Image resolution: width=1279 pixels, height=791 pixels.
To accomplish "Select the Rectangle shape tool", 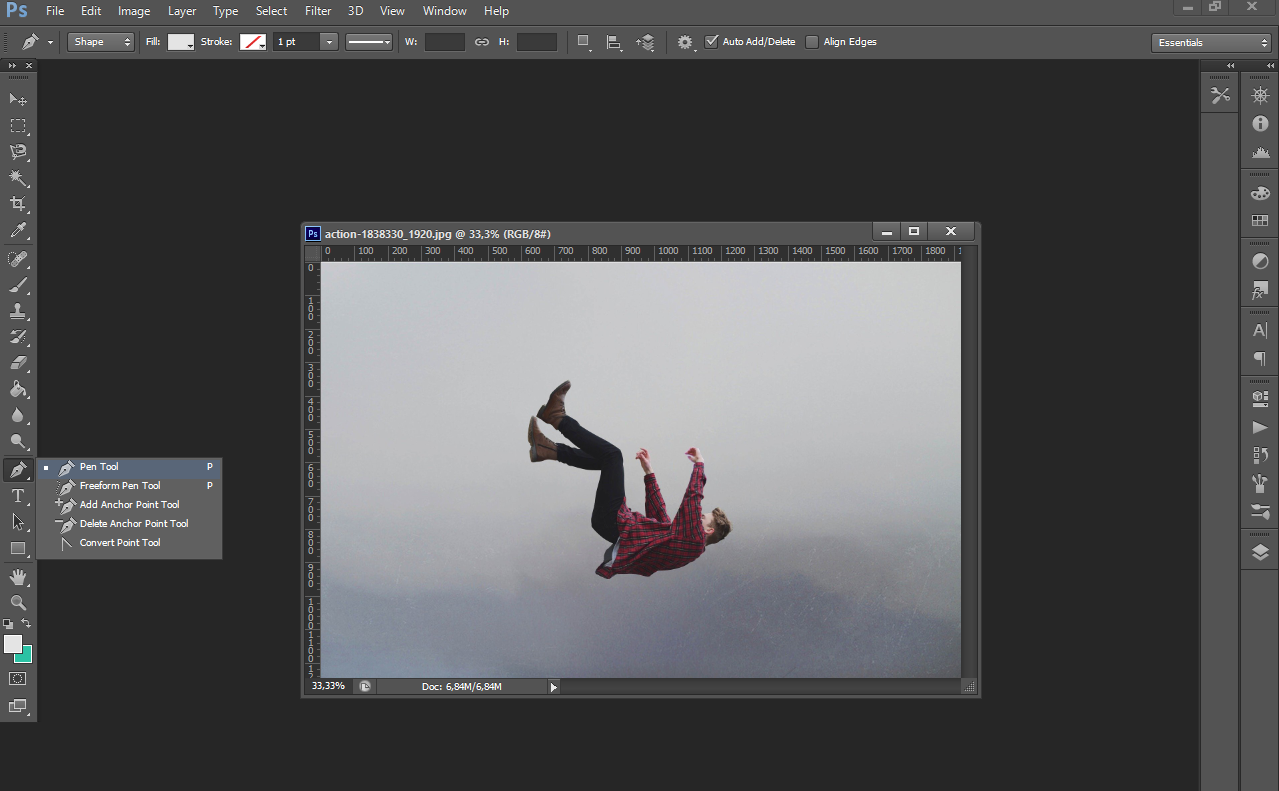I will coord(18,548).
